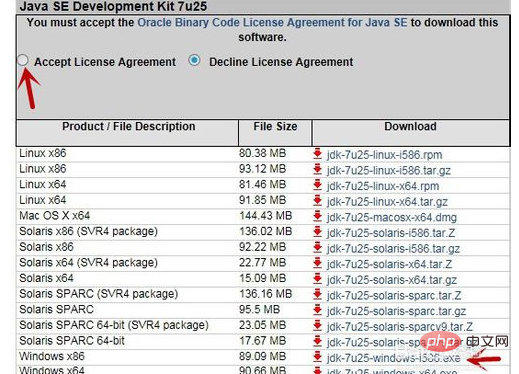Download jdk-7u25-solaris-sparc.tar.gz
Image resolution: width=519 pixels, height=374 pixels.
[396, 311]
